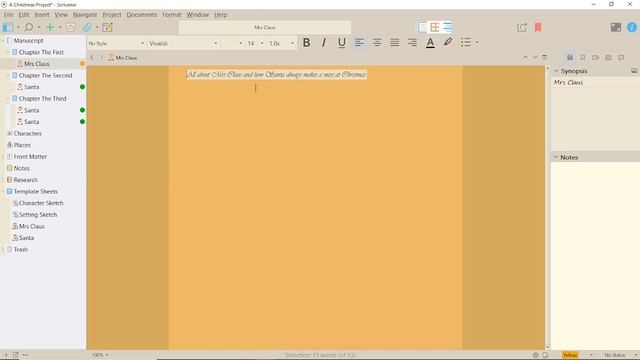Open the Navigate menu

tap(85, 15)
